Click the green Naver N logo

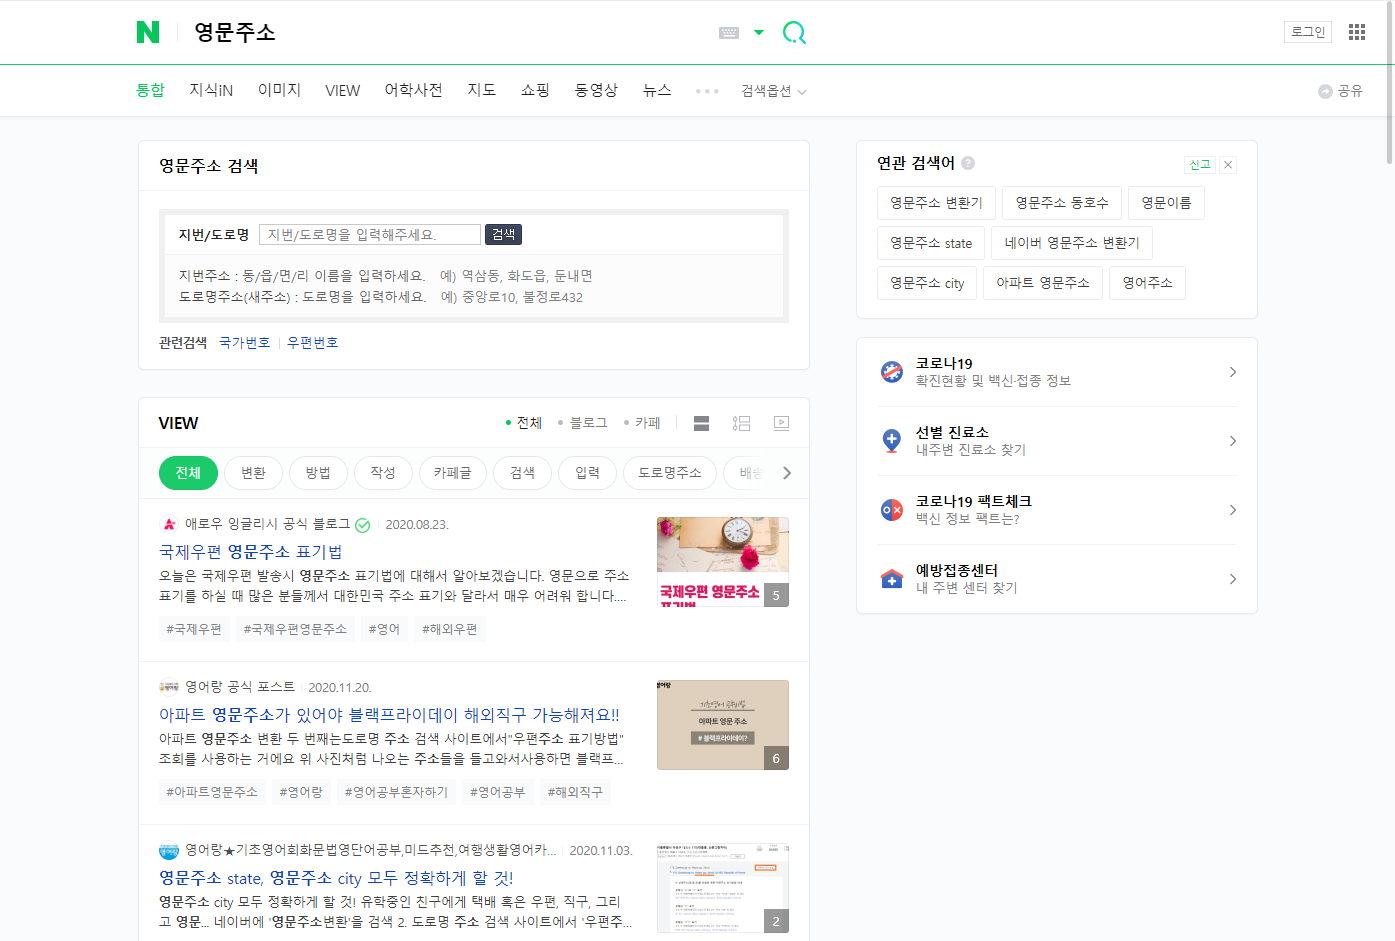[x=148, y=32]
